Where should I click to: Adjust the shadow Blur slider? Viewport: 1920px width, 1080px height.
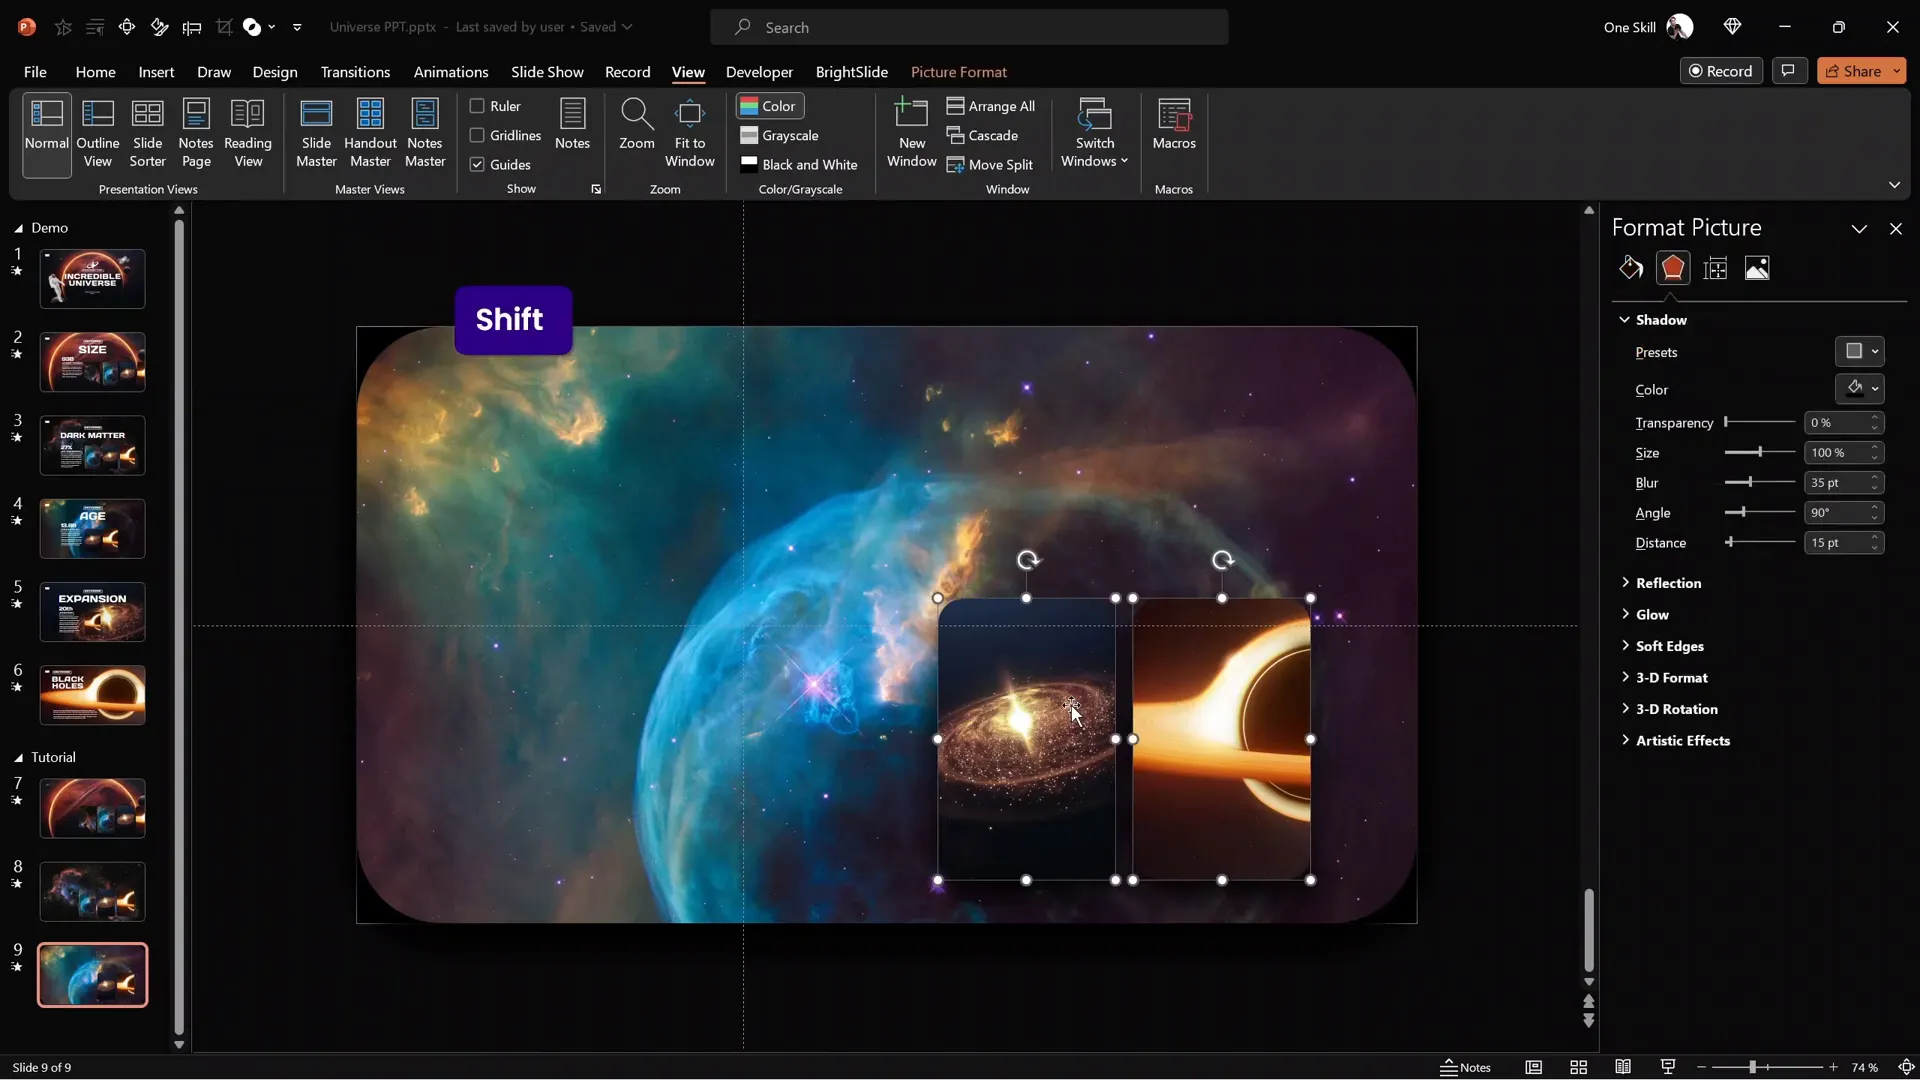(1750, 483)
